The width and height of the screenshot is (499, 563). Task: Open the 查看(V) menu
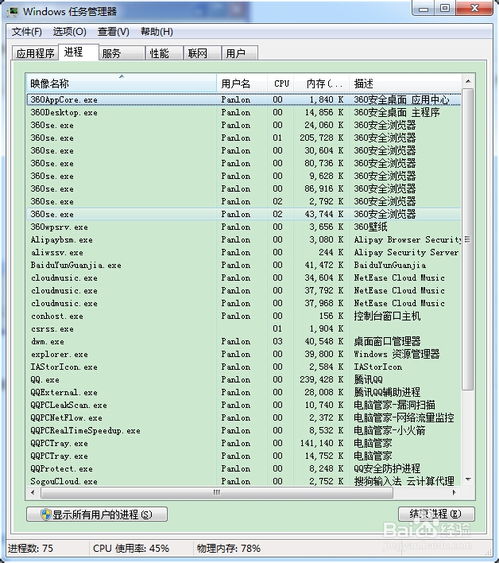[x=113, y=32]
